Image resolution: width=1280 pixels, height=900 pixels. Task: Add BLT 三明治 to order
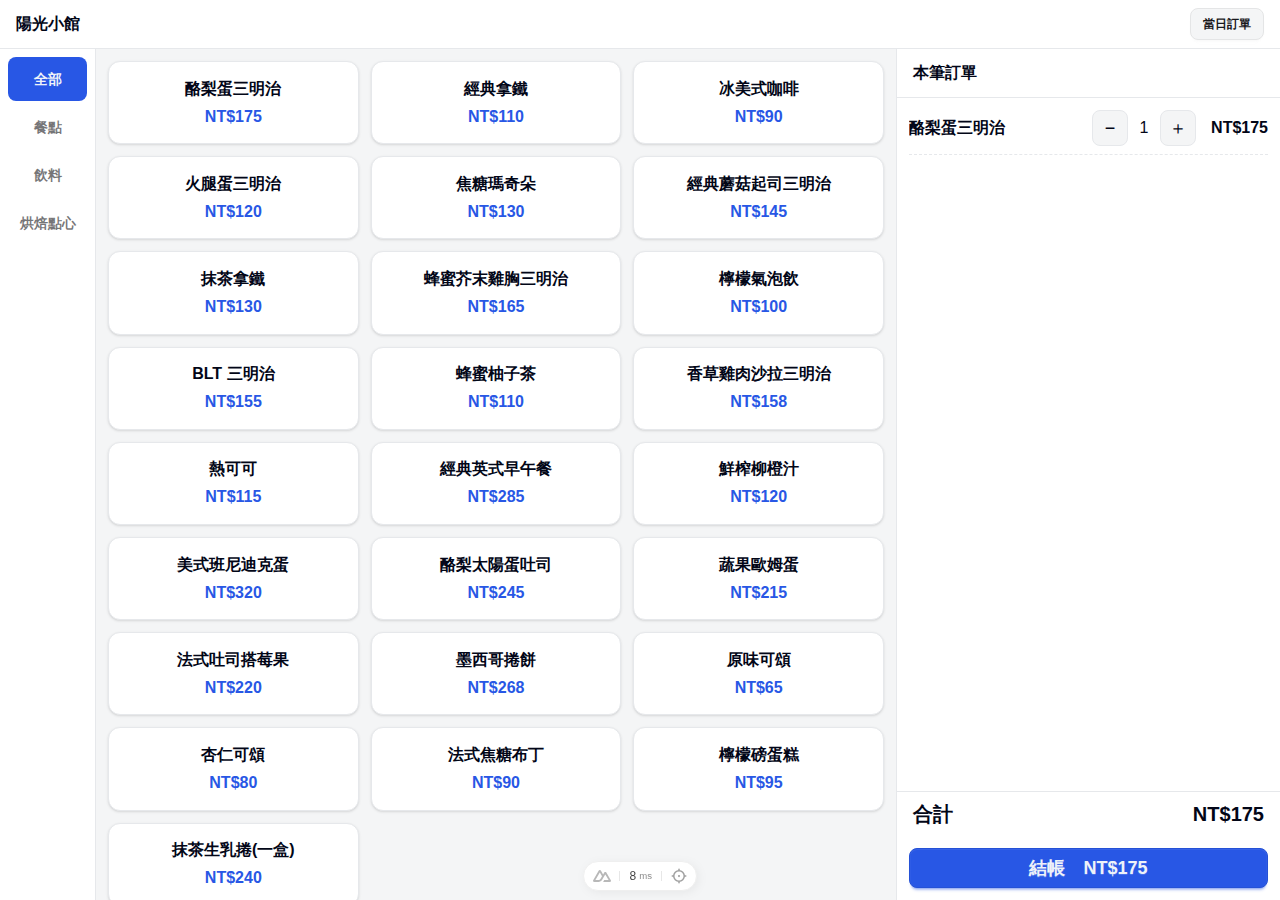coord(233,388)
